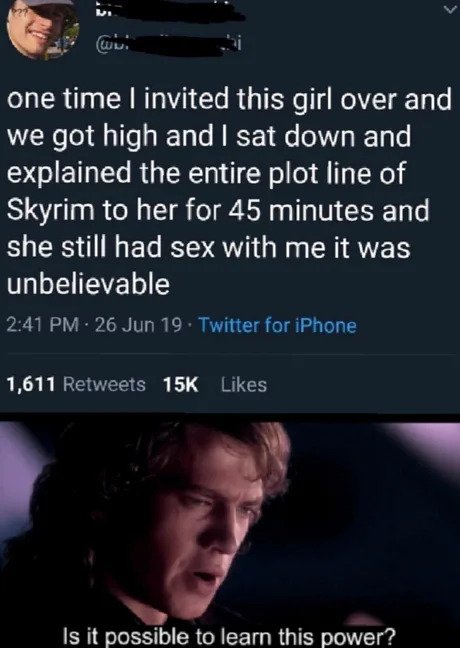Viewport: 460px width, 648px height.
Task: Click the word unbelievable in the tweet
Action: (x=88, y=284)
